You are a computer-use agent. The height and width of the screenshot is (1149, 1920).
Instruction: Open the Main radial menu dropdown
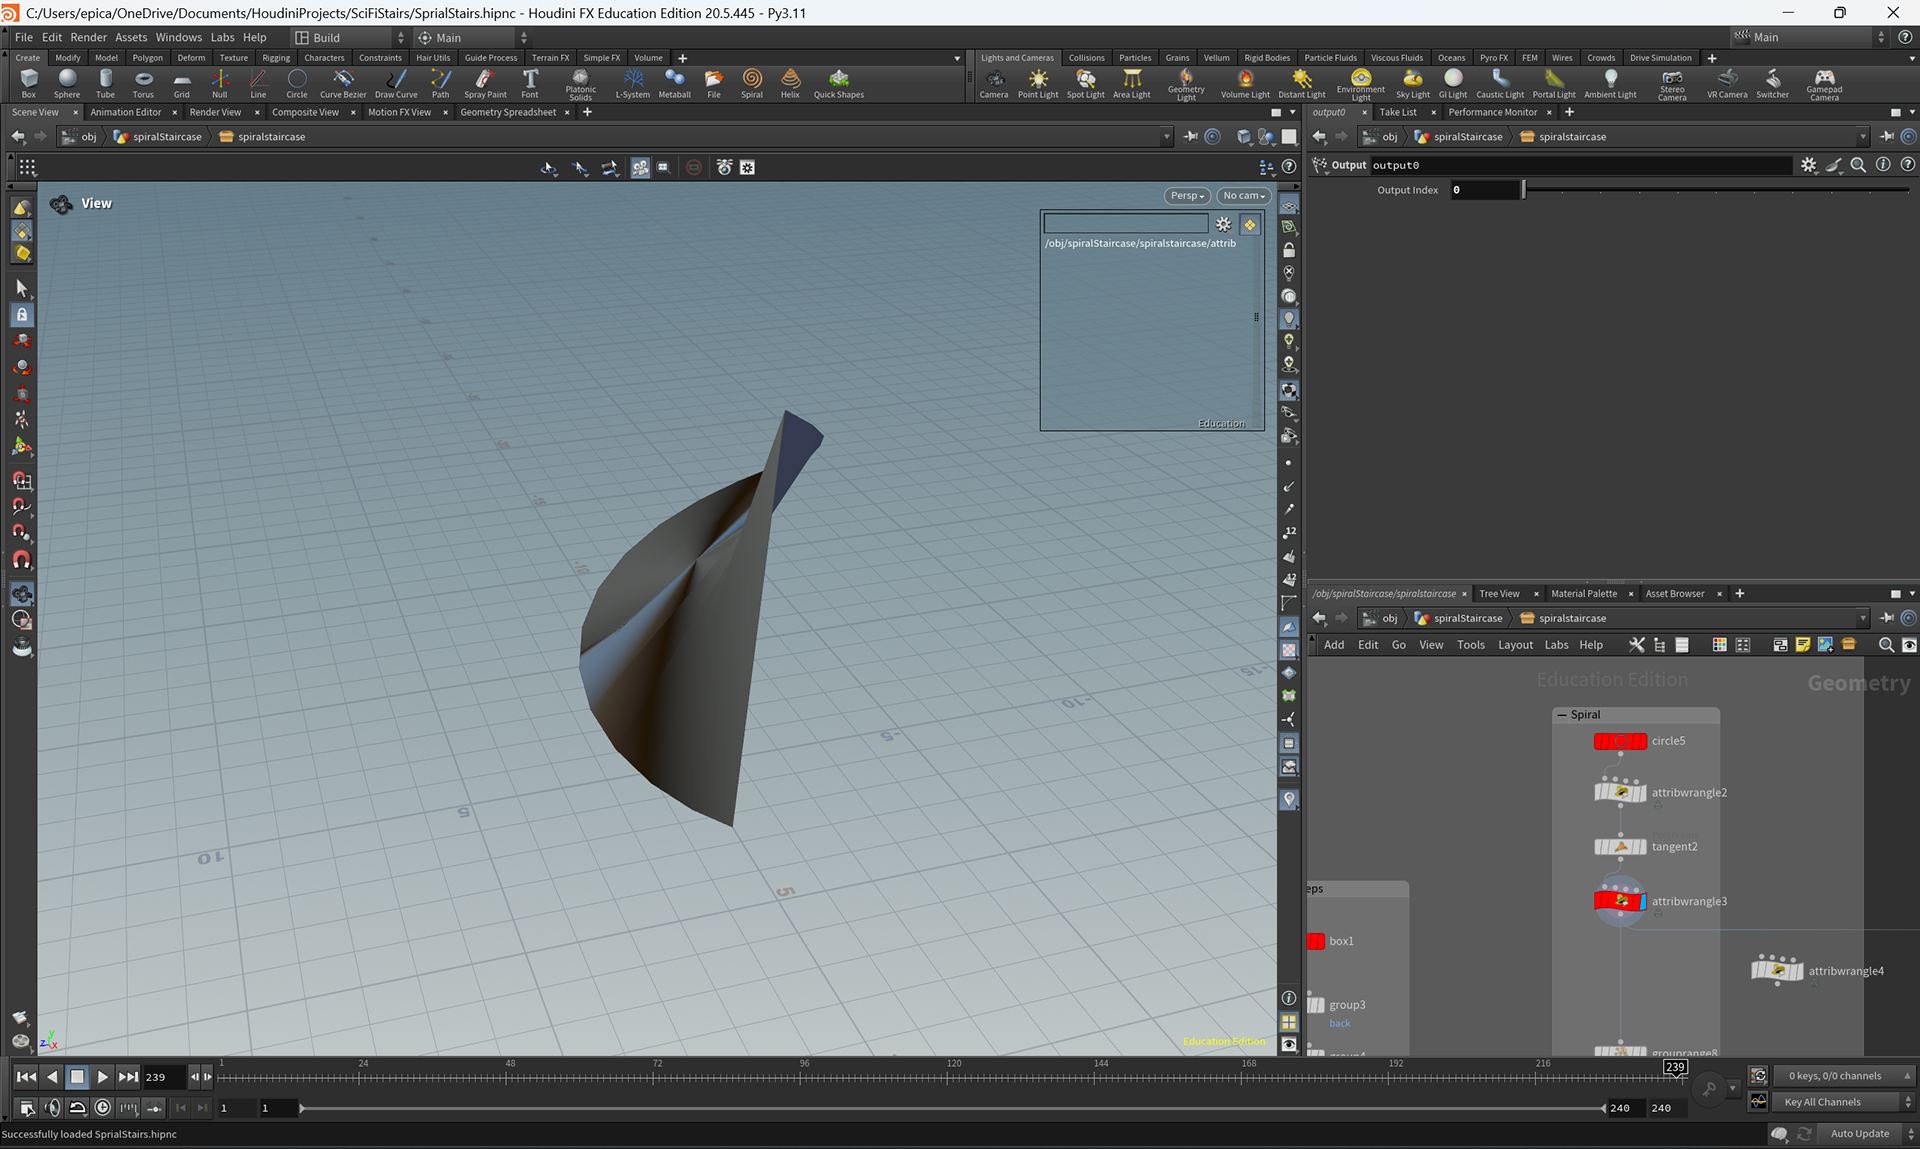(x=473, y=37)
